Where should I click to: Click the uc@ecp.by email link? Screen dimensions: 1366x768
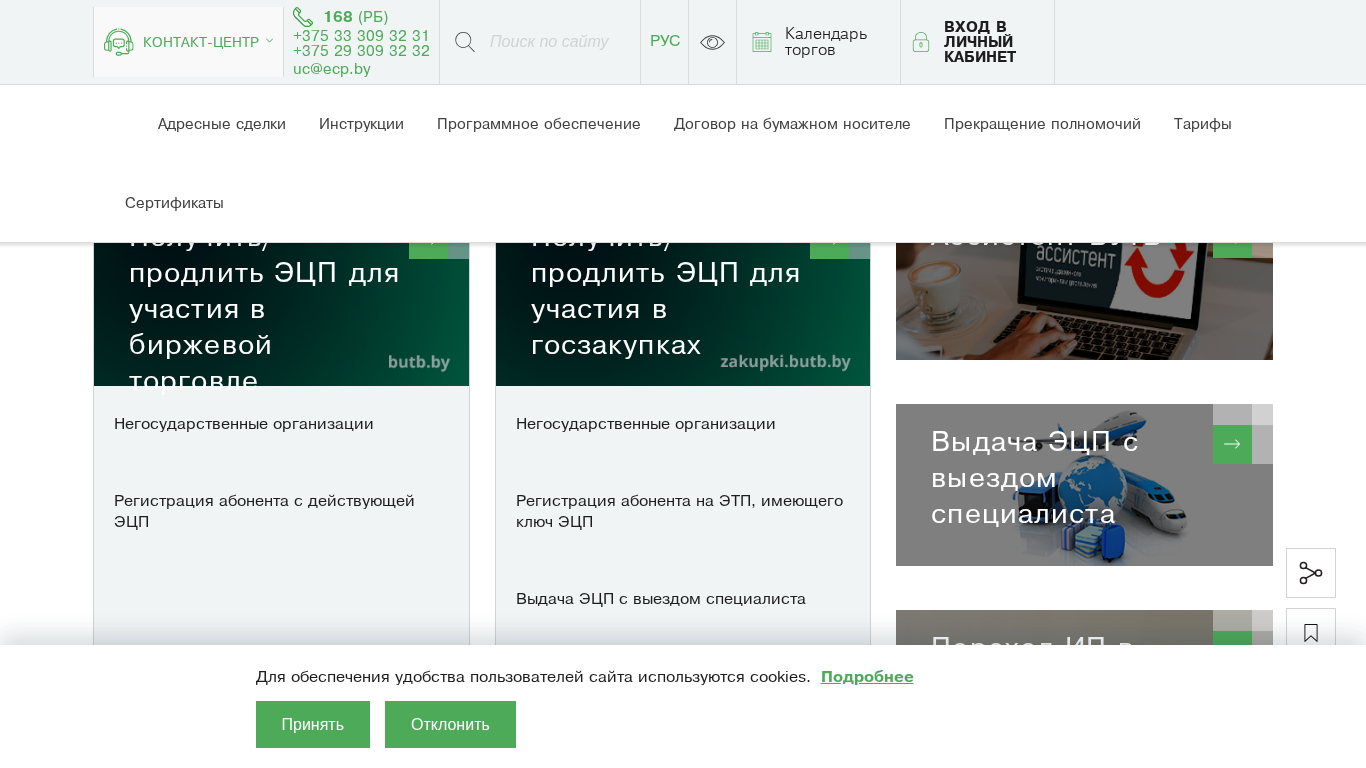pos(332,69)
